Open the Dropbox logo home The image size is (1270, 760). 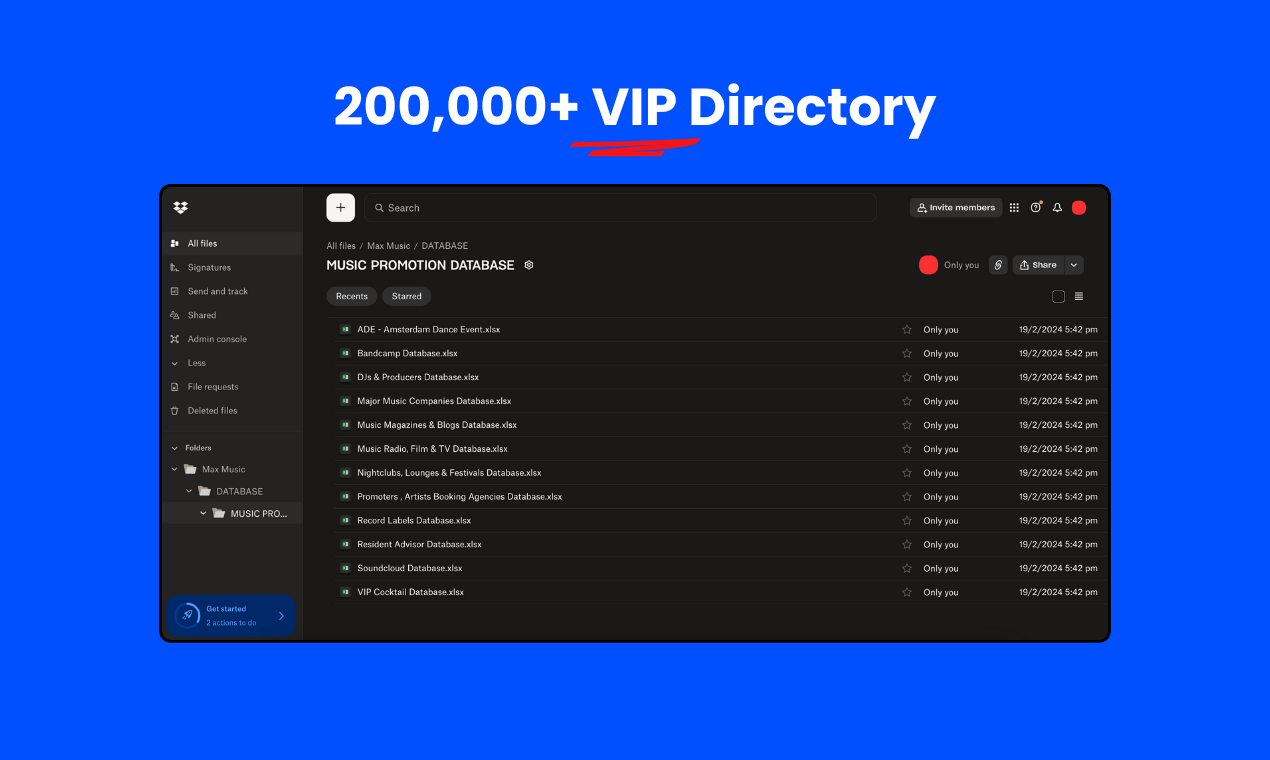click(x=180, y=208)
